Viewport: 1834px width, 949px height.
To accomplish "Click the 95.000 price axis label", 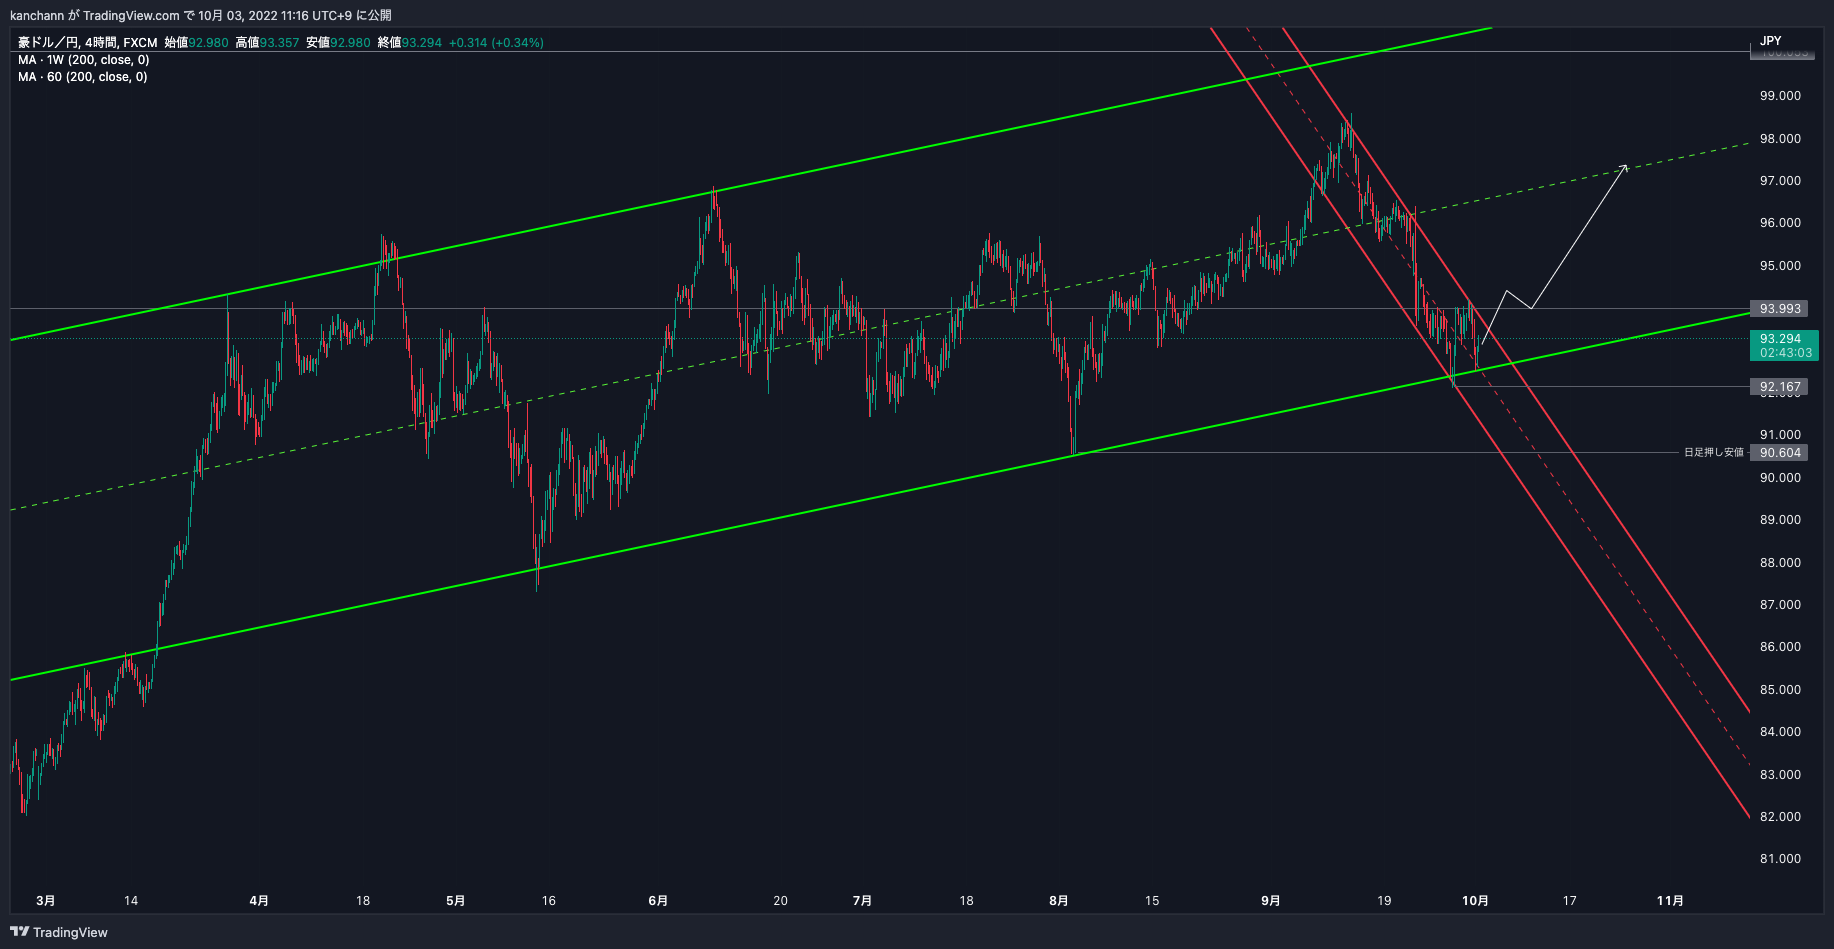I will pos(1780,266).
